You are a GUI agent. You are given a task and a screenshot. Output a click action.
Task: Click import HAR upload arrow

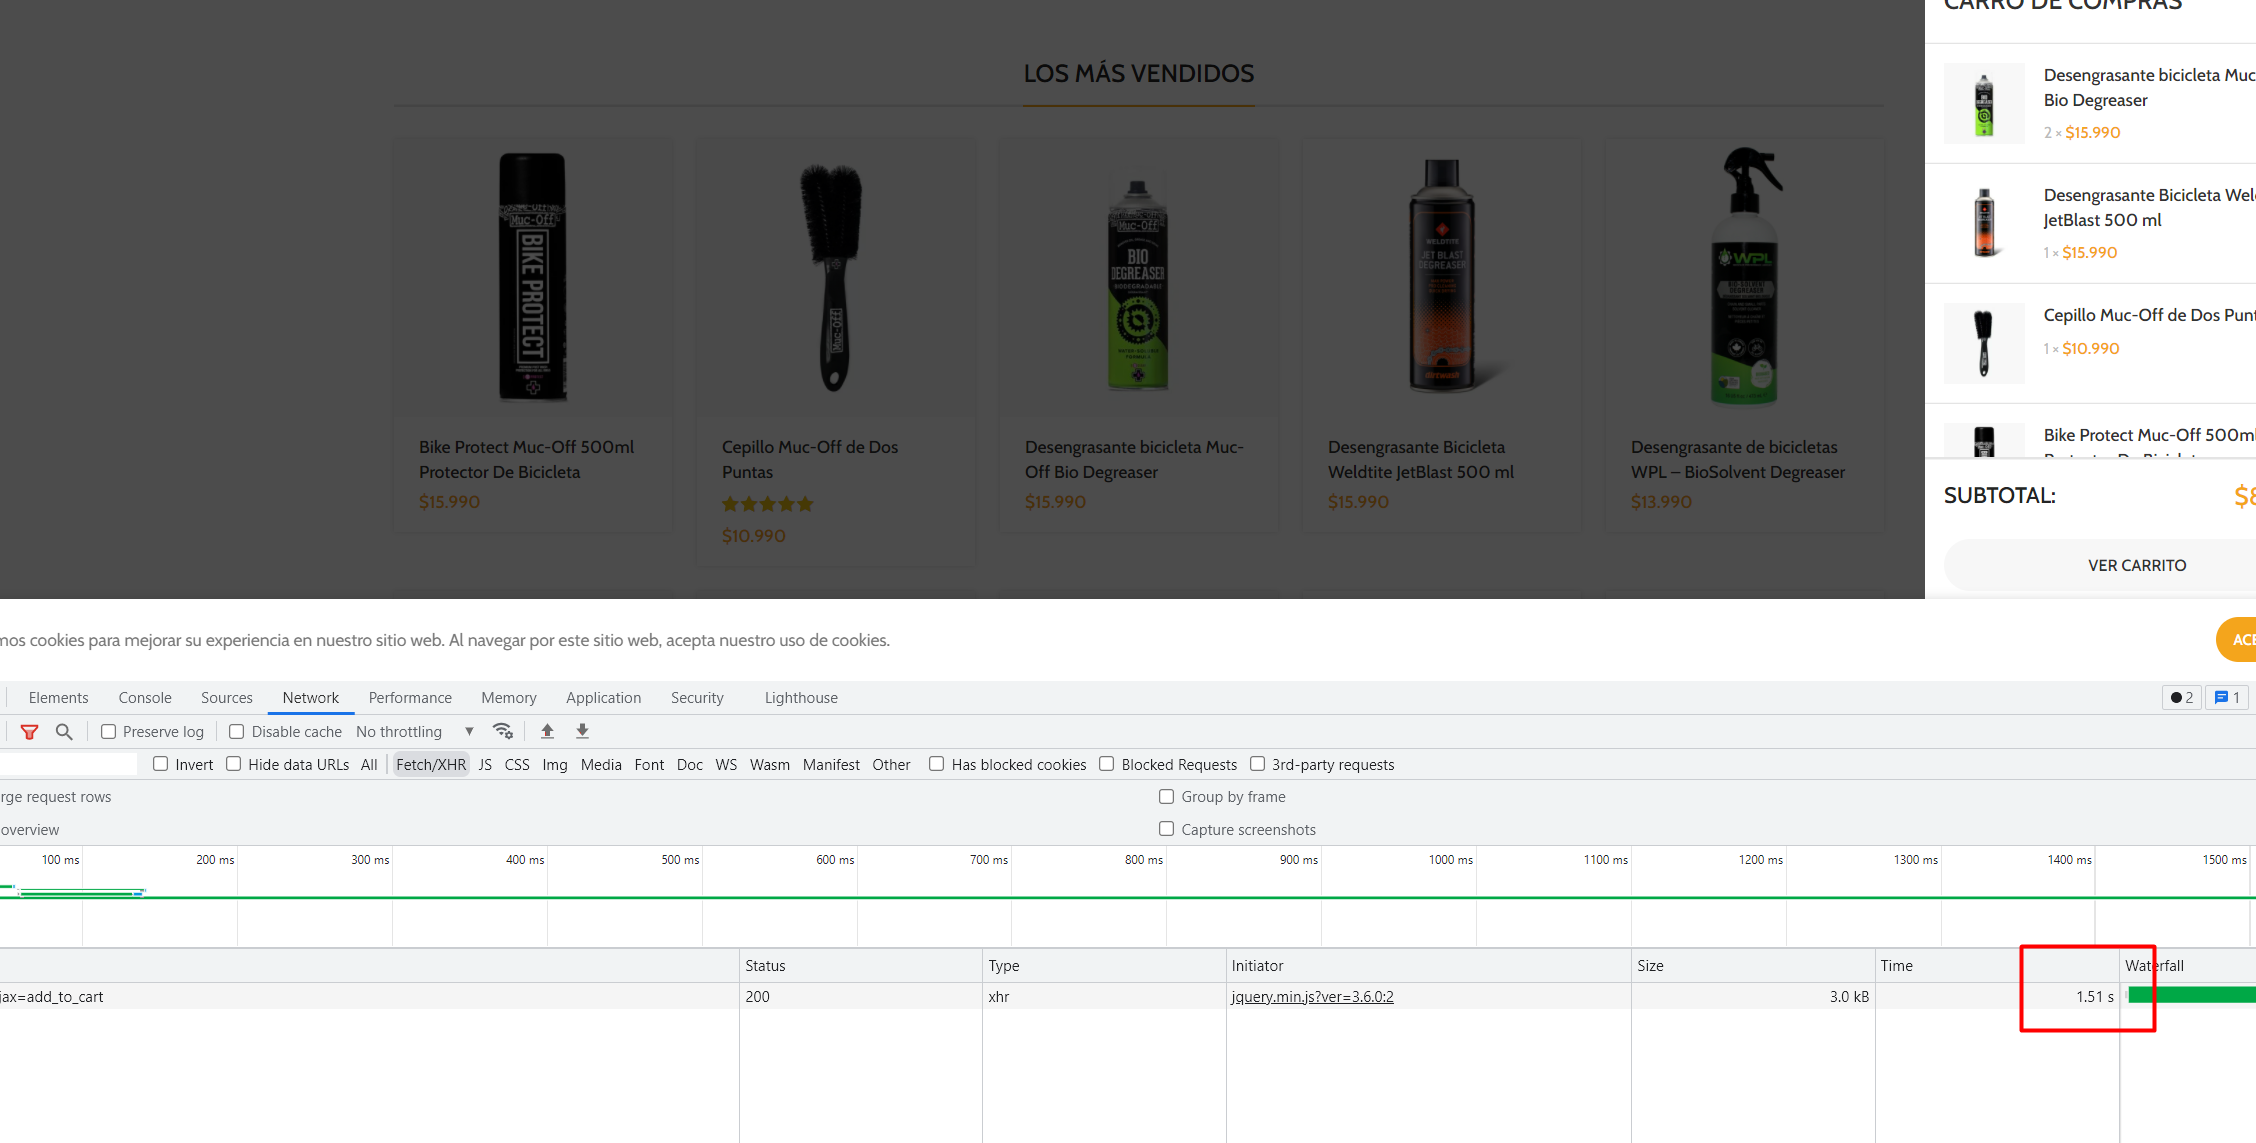tap(547, 731)
